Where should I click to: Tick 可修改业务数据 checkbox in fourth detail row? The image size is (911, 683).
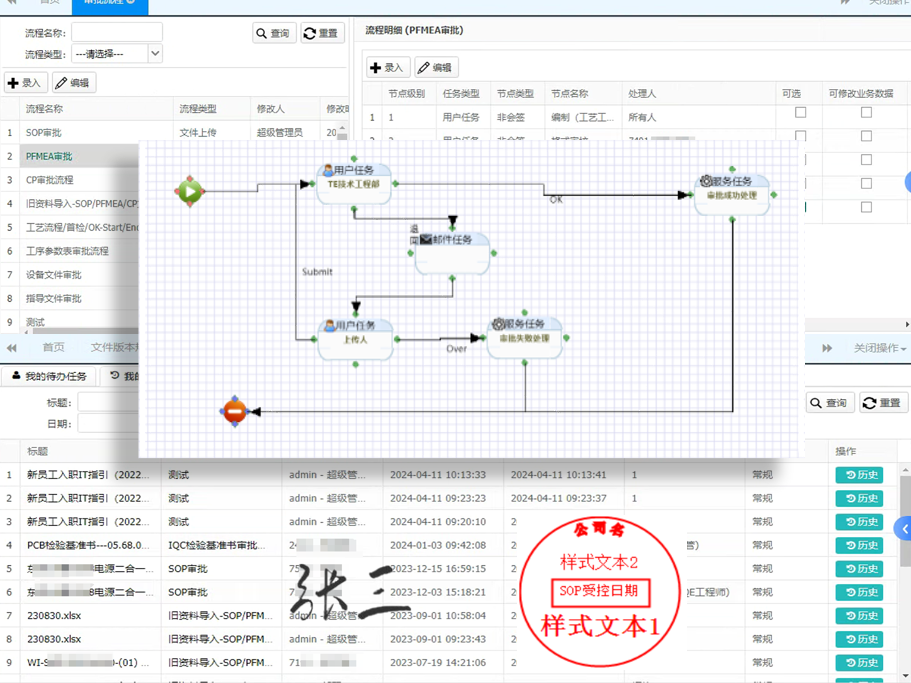click(866, 184)
